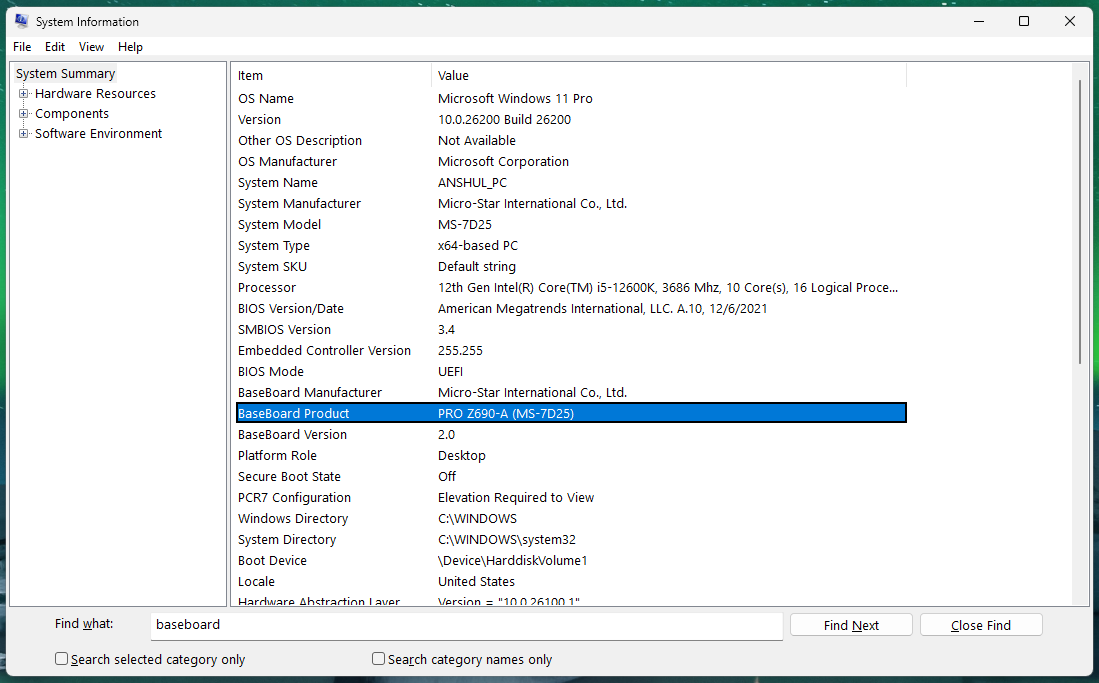
Task: Select the Version row item
Action: 571,119
